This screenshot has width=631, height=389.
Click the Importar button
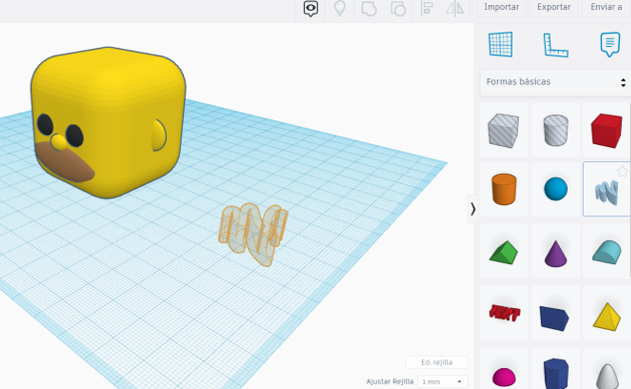[x=501, y=7]
